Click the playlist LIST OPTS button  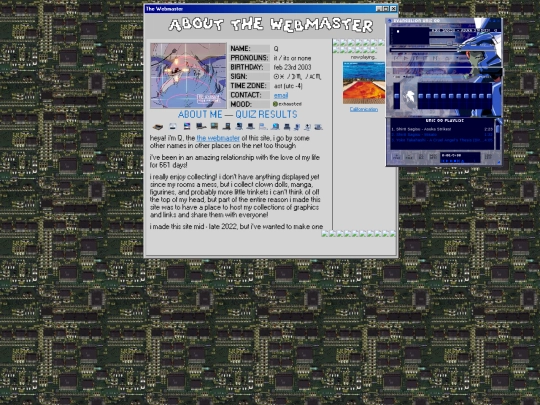[x=488, y=157]
